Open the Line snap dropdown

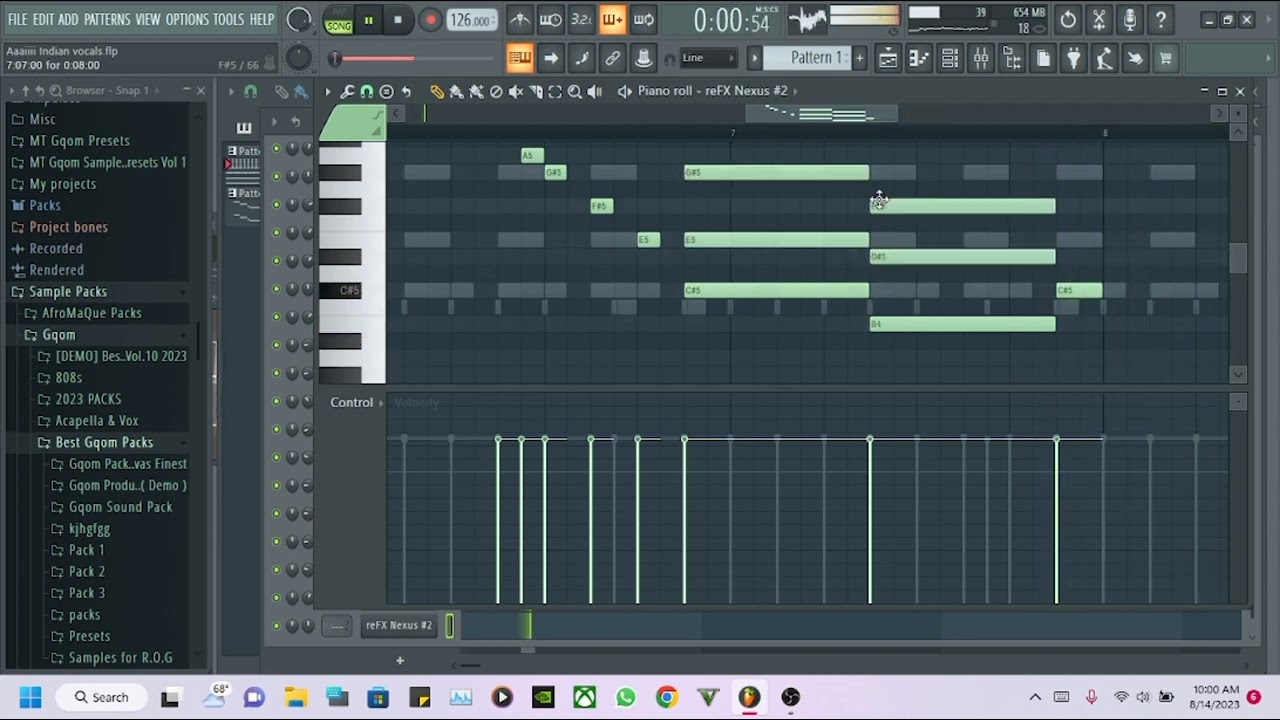pos(708,58)
